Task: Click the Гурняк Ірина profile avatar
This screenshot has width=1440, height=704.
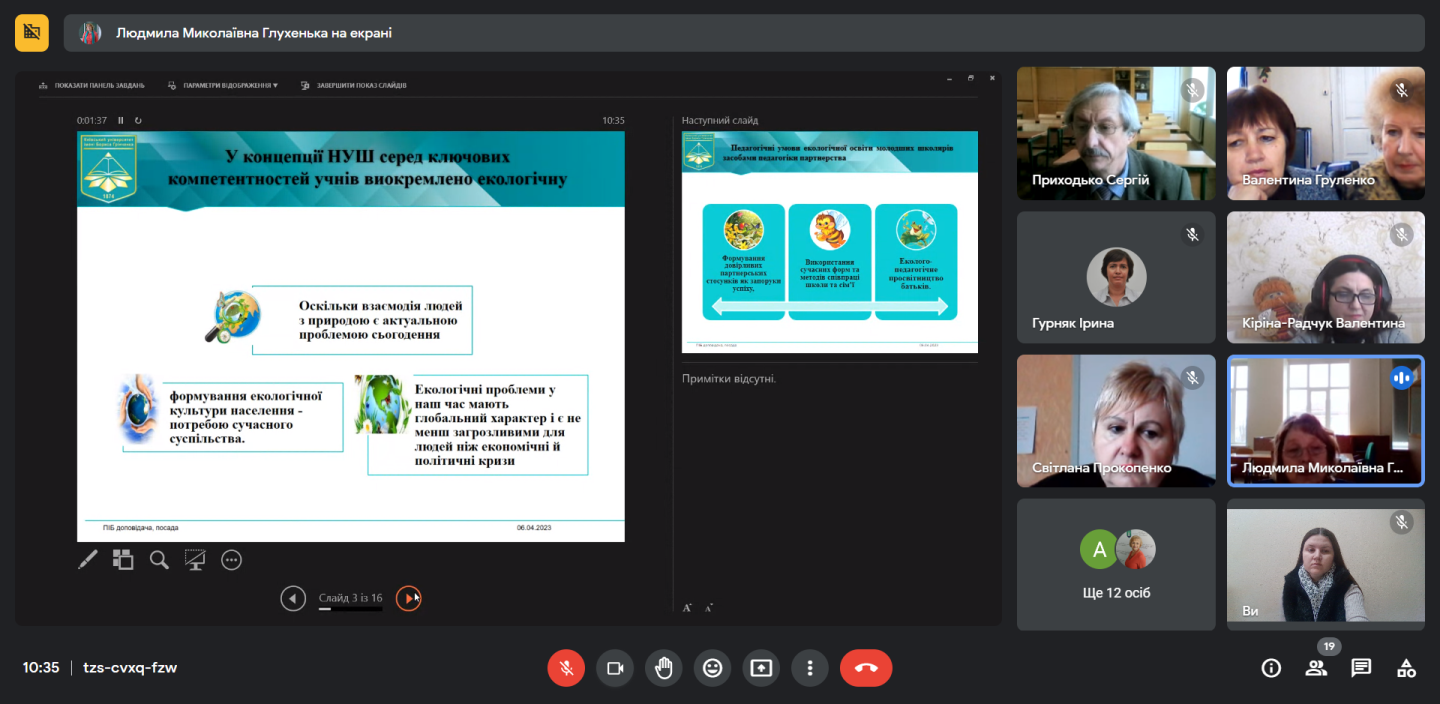Action: [x=1116, y=277]
